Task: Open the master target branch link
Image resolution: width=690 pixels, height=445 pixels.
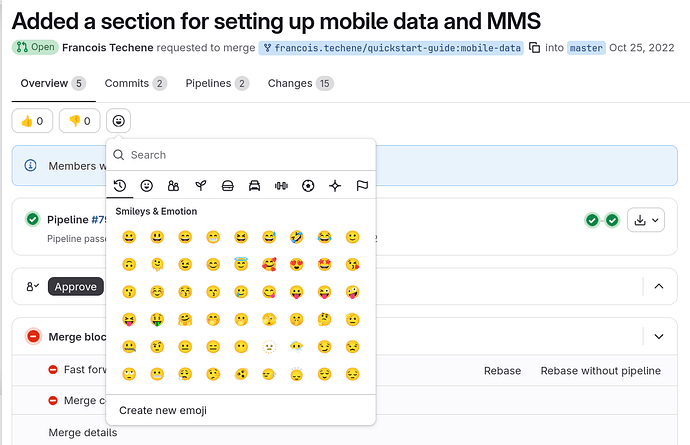Action: [x=586, y=48]
